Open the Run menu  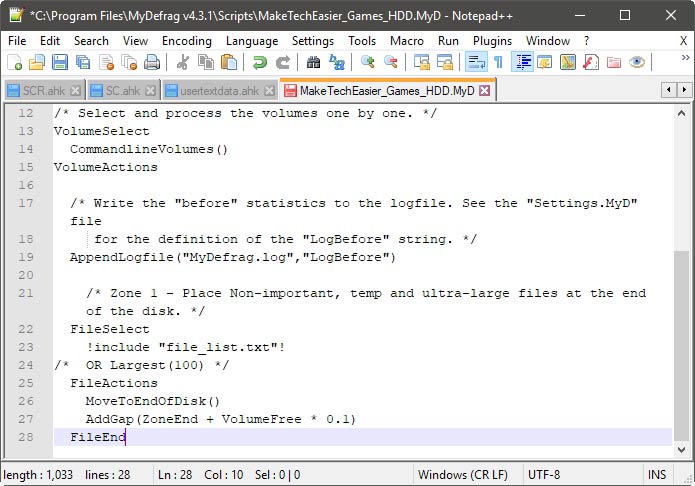tap(448, 41)
